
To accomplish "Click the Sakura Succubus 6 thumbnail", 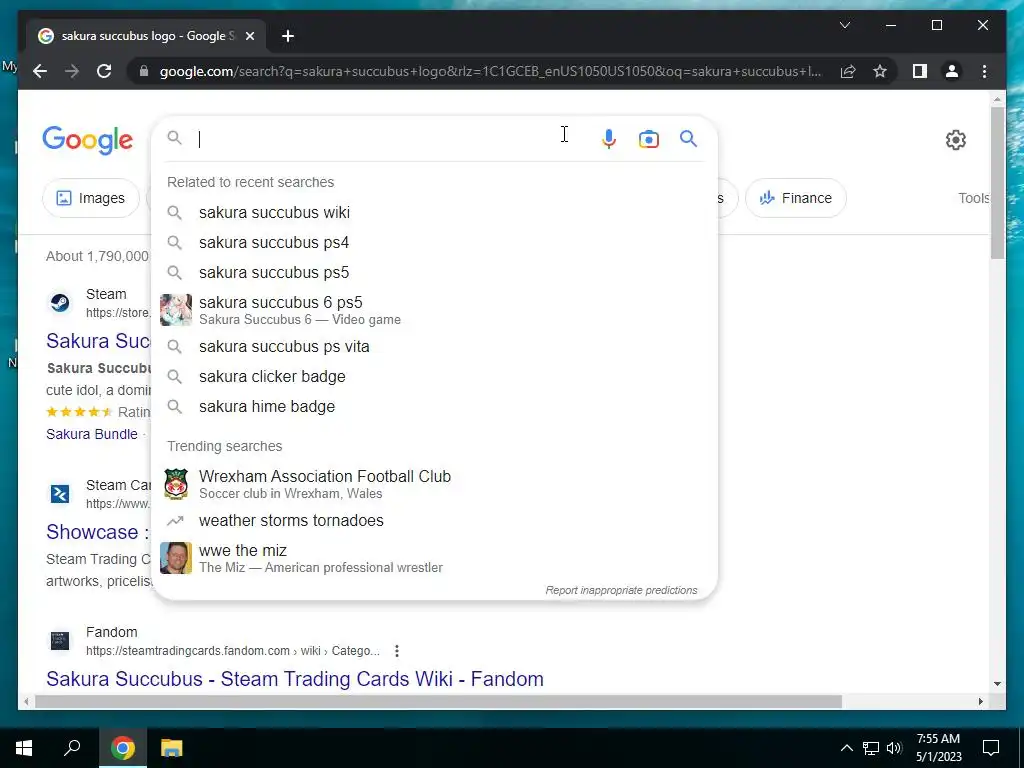I will (176, 310).
